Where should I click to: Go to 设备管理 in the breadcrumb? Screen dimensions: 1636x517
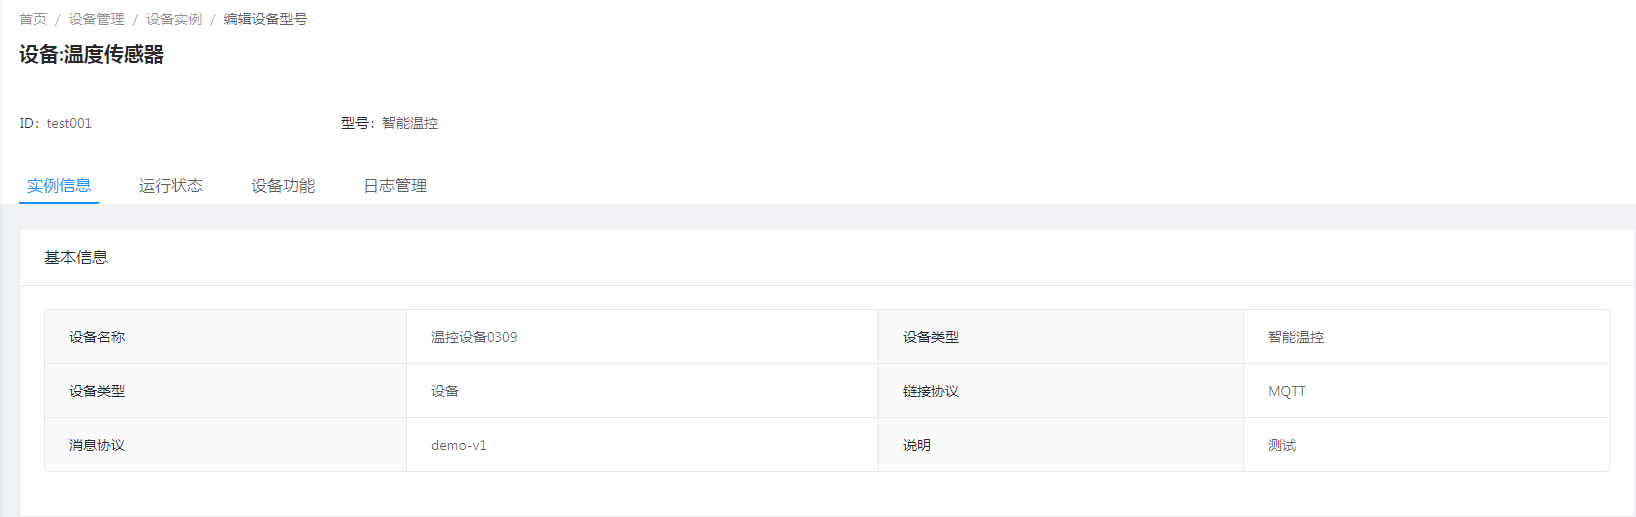coord(96,19)
